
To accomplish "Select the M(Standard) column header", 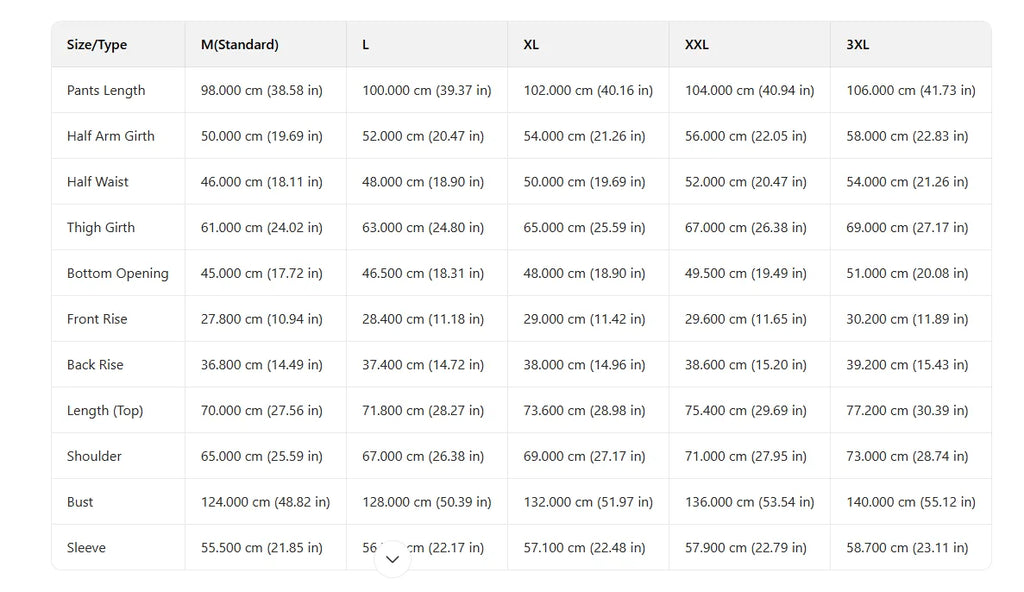I will tap(240, 44).
